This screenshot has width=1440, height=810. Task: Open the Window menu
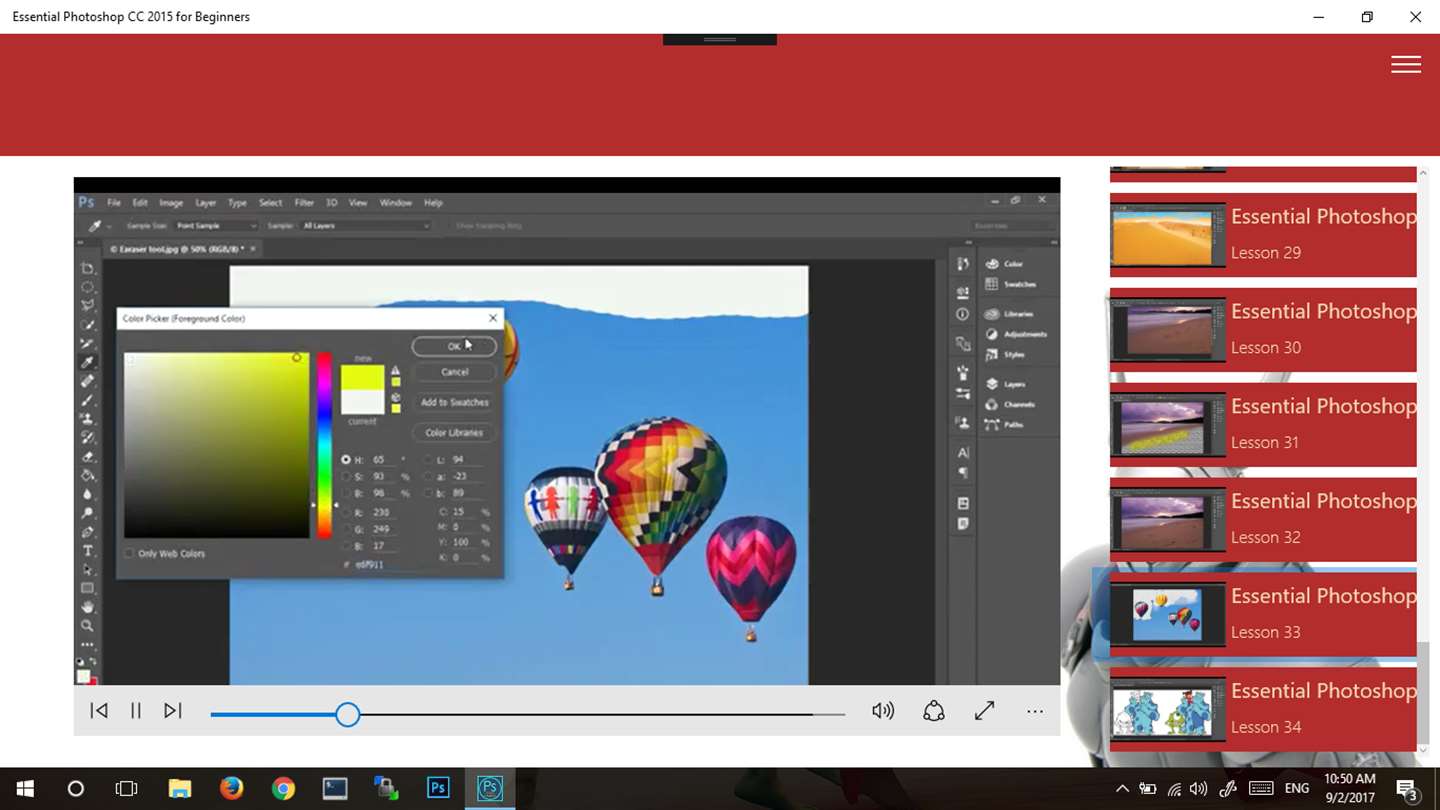click(x=395, y=202)
